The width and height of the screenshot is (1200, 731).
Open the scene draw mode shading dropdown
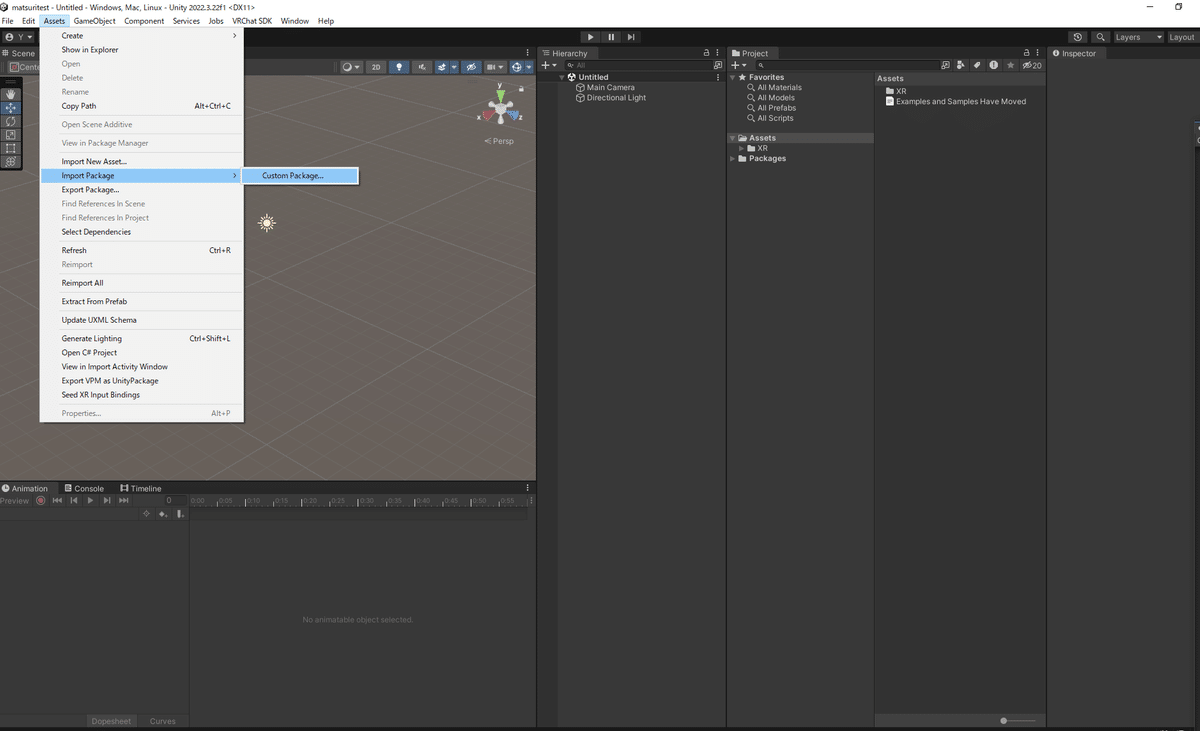[x=351, y=67]
